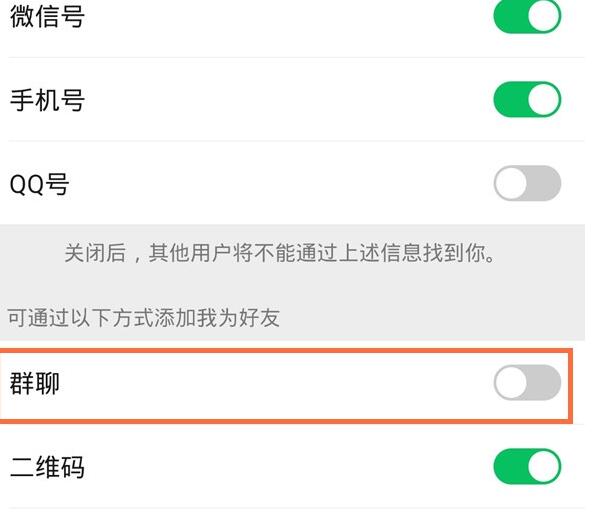
Task: Turn on the 群聊 switch
Action: [x=527, y=383]
